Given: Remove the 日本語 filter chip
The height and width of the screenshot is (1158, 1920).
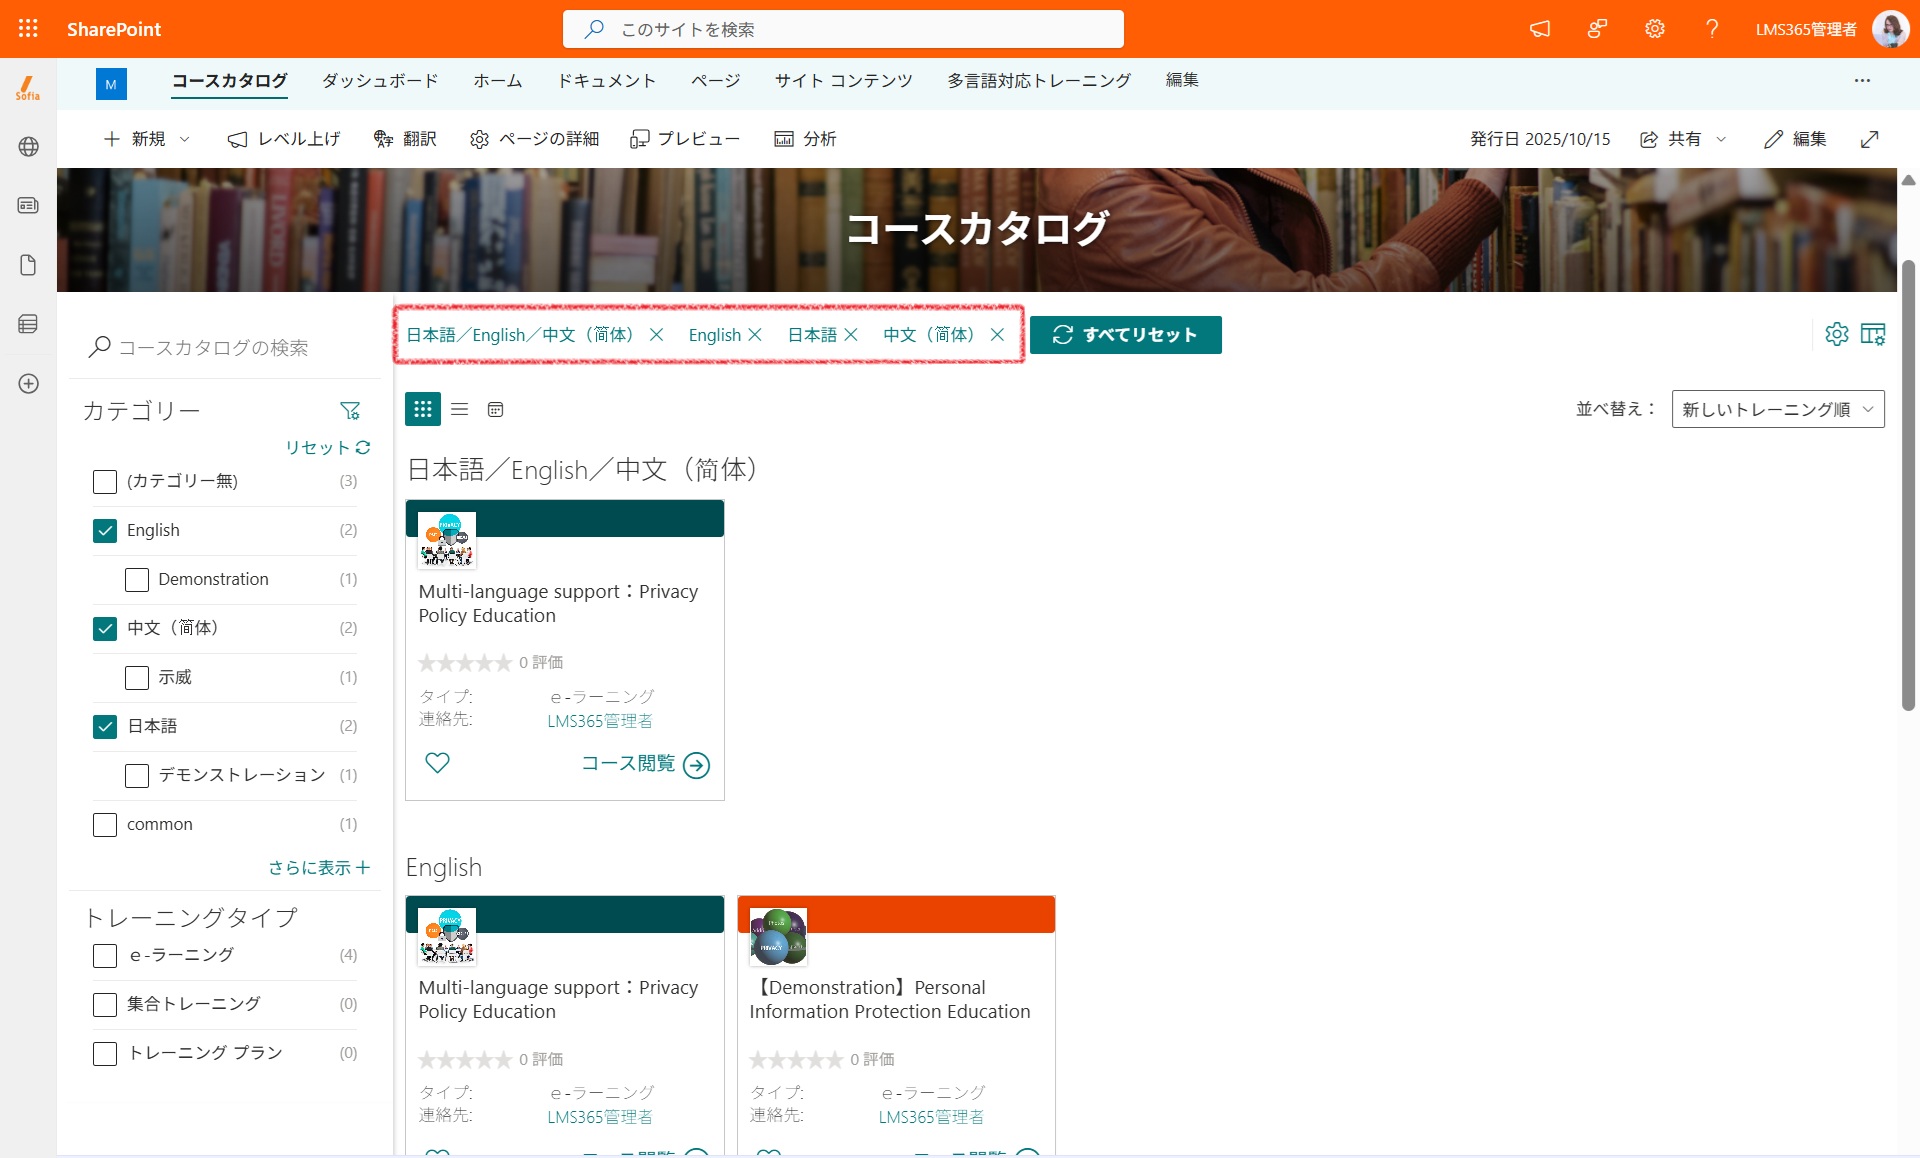Looking at the screenshot, I should pyautogui.click(x=851, y=335).
